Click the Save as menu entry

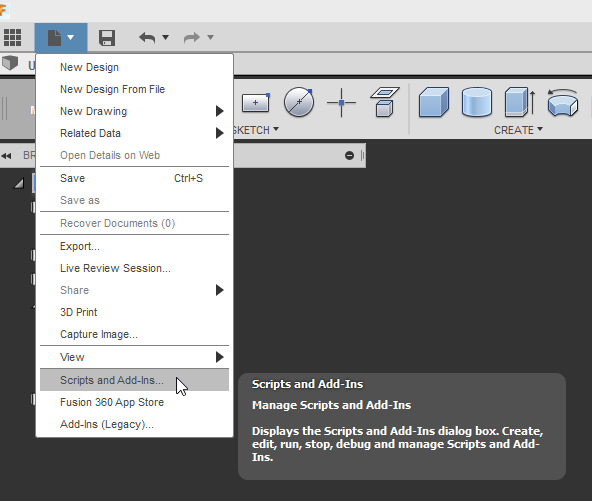point(134,200)
